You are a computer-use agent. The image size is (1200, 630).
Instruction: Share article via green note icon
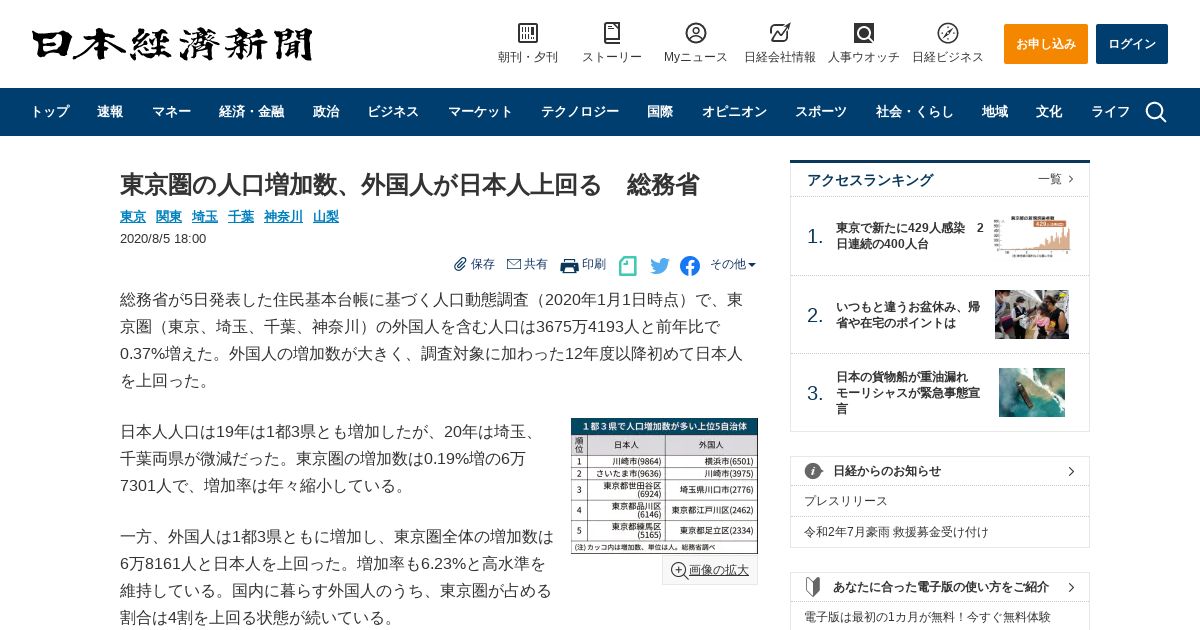(x=627, y=266)
